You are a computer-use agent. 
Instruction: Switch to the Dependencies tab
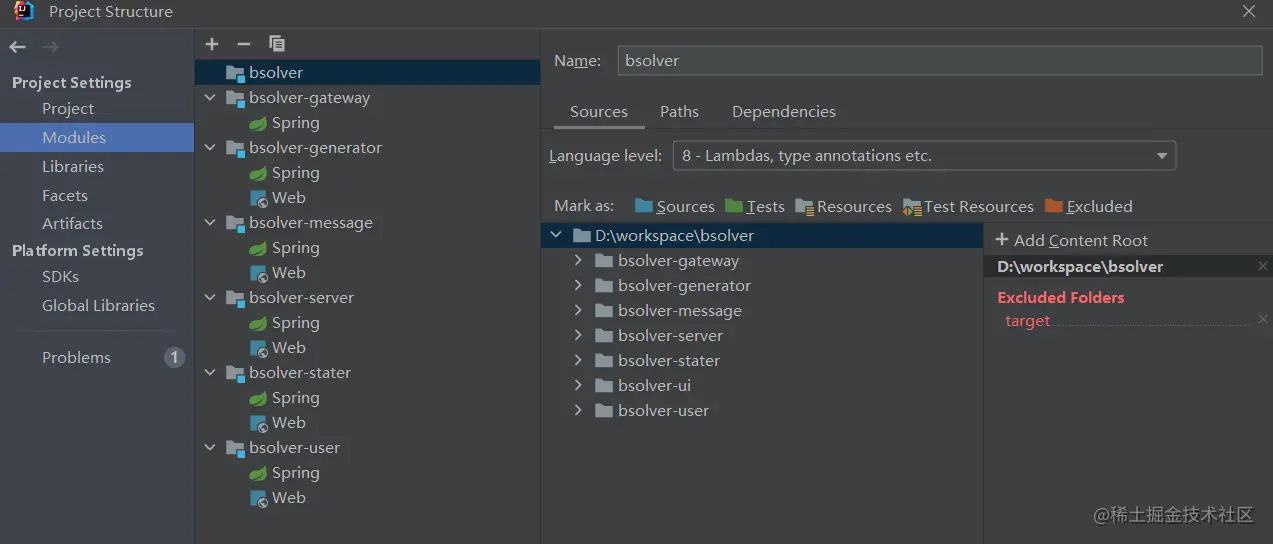coord(783,112)
